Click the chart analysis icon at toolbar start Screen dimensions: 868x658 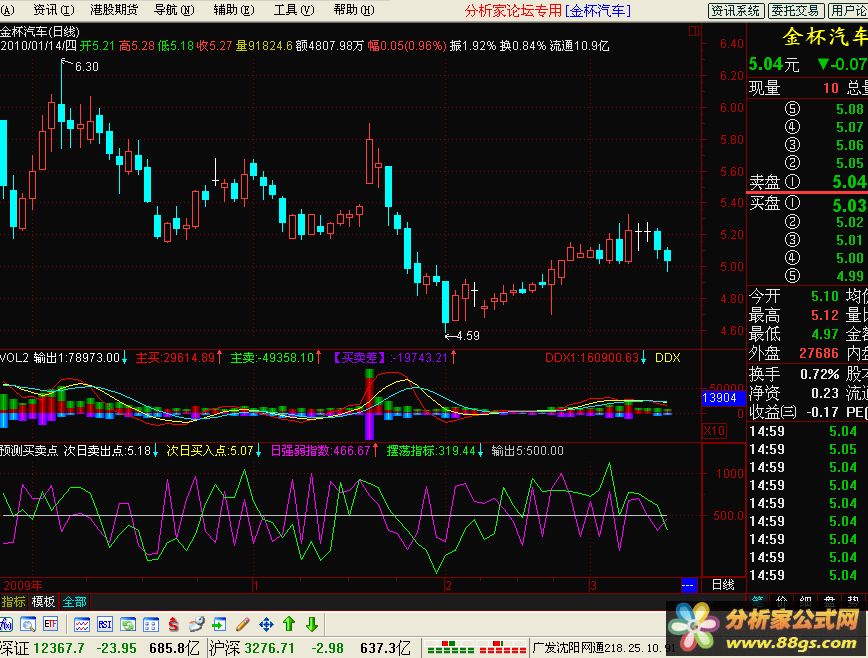tap(5, 625)
